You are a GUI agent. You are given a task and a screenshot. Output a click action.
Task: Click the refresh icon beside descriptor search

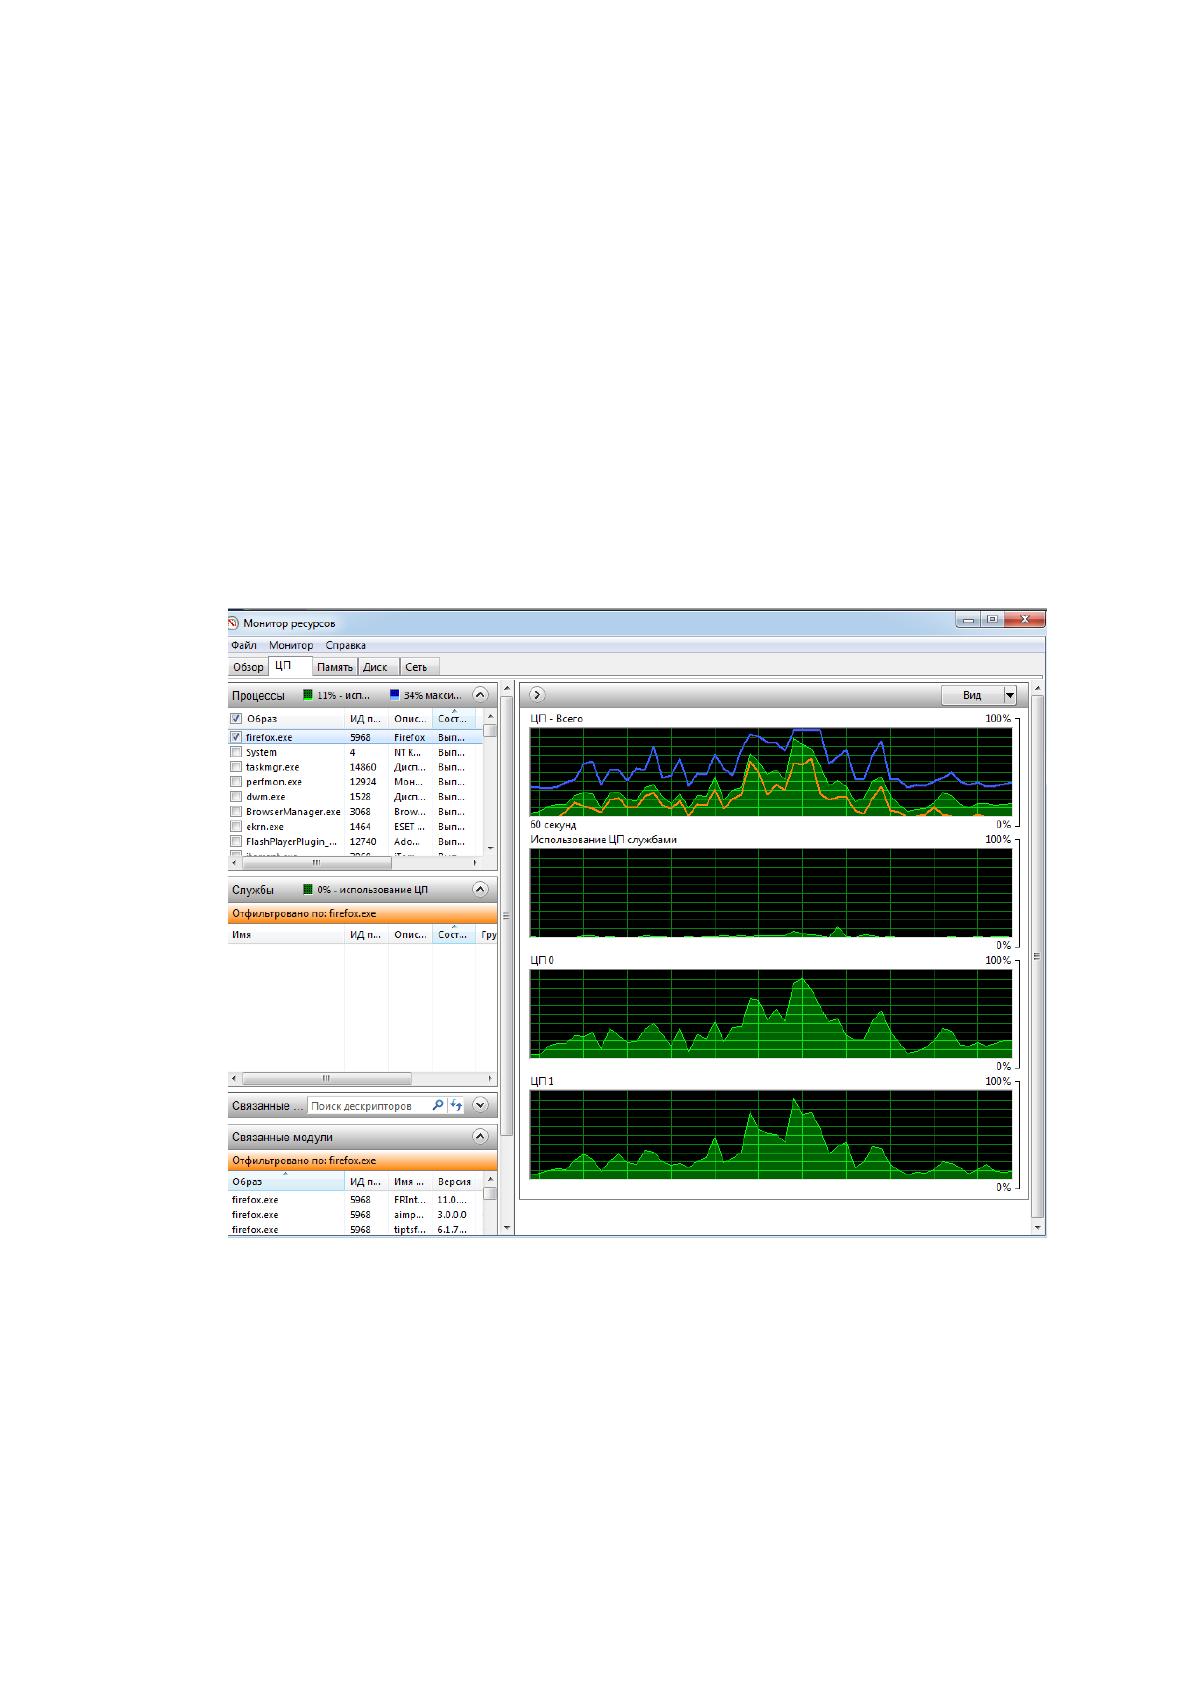(456, 1105)
